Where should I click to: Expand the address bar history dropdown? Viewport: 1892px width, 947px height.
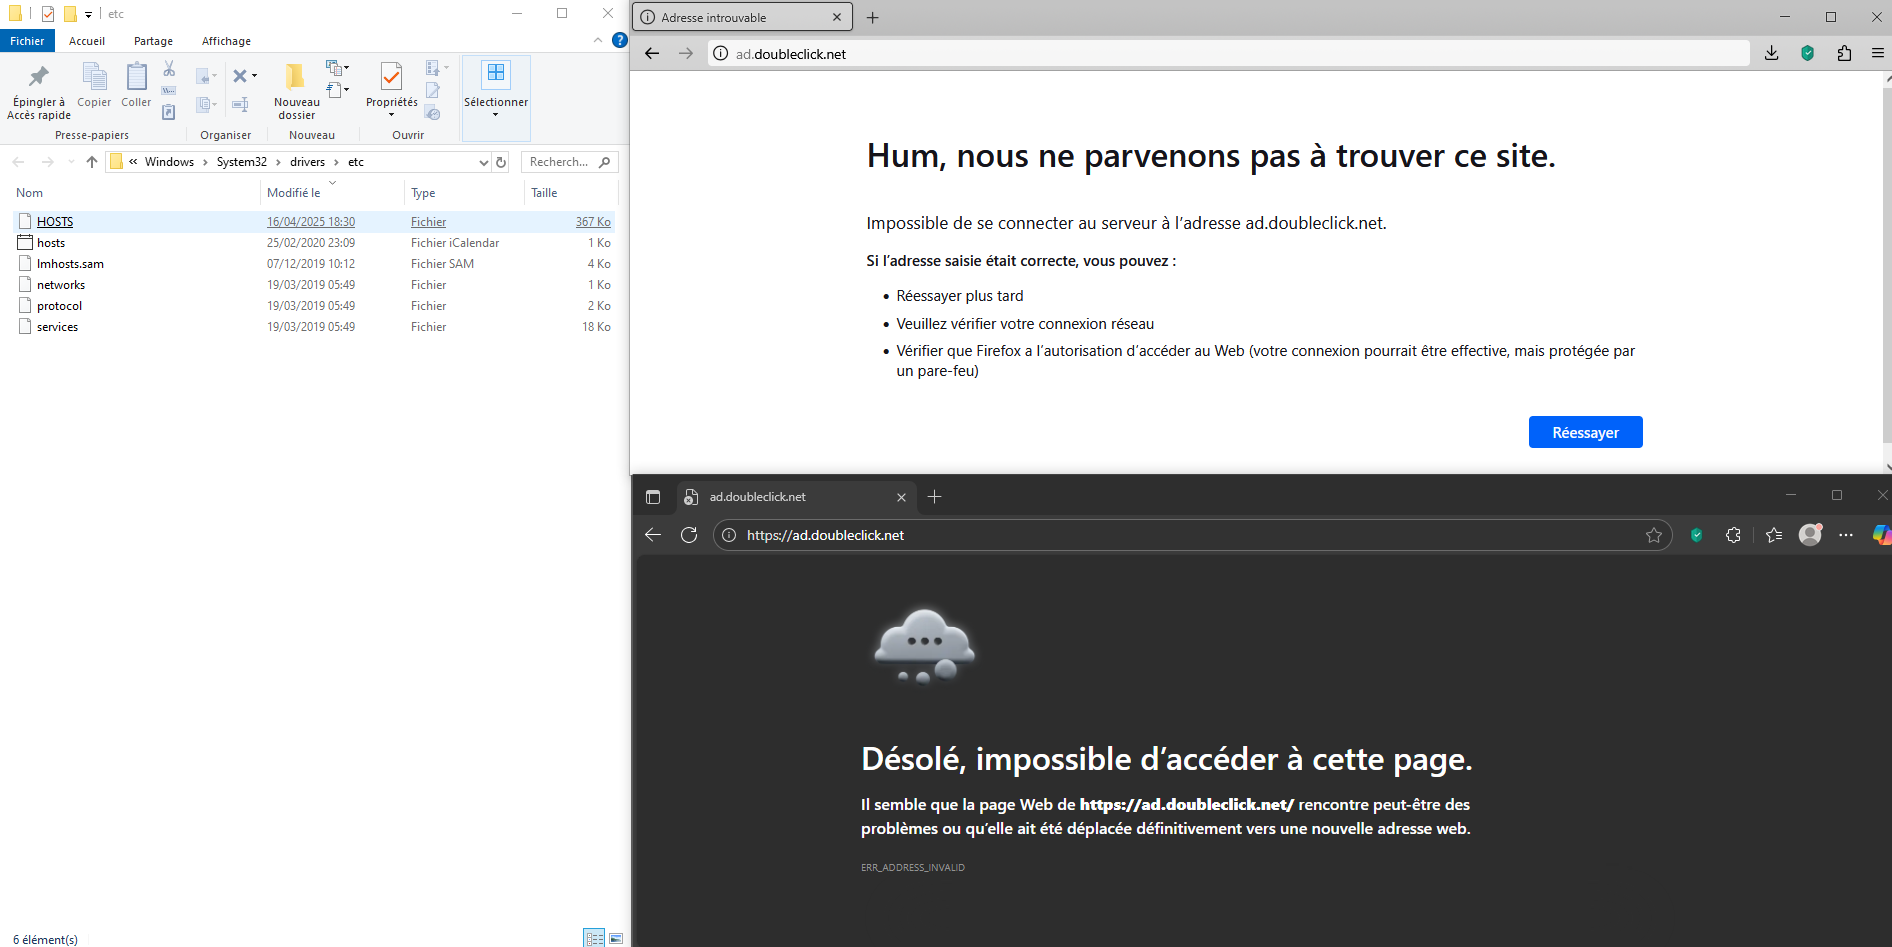coord(484,162)
